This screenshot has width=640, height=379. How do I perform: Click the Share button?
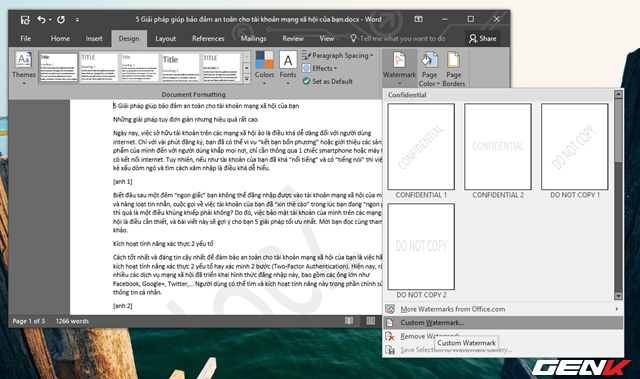[x=482, y=38]
